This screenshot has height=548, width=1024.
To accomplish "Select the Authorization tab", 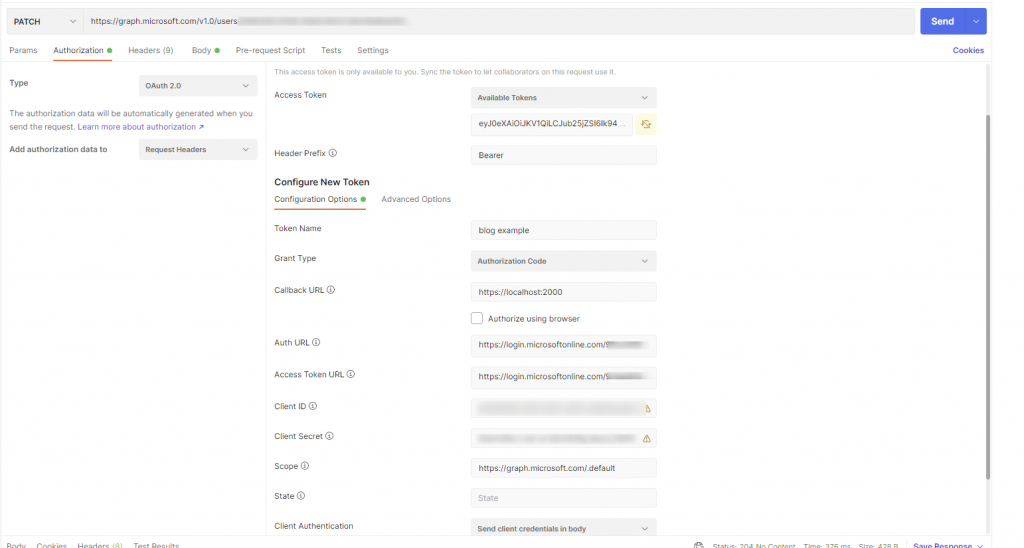I will [x=82, y=50].
